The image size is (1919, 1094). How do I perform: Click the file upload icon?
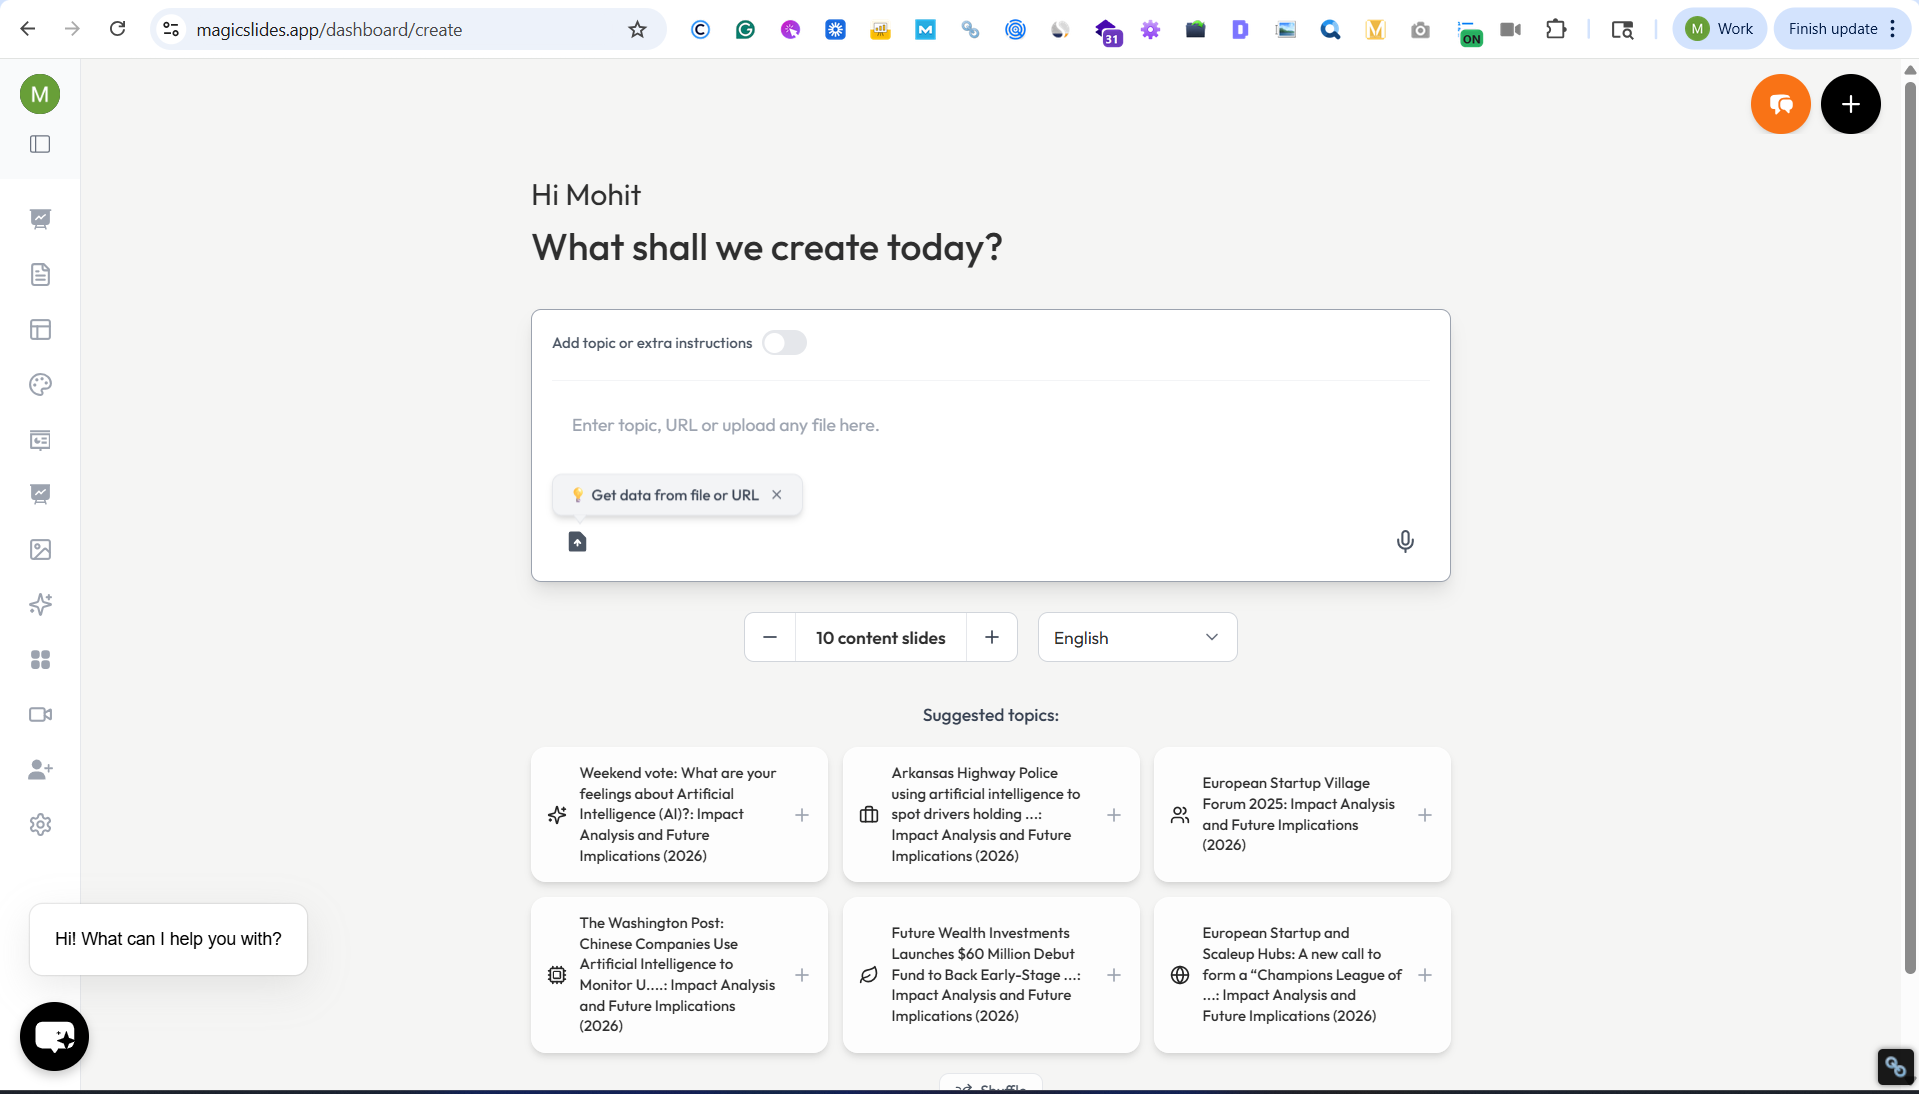click(x=577, y=542)
